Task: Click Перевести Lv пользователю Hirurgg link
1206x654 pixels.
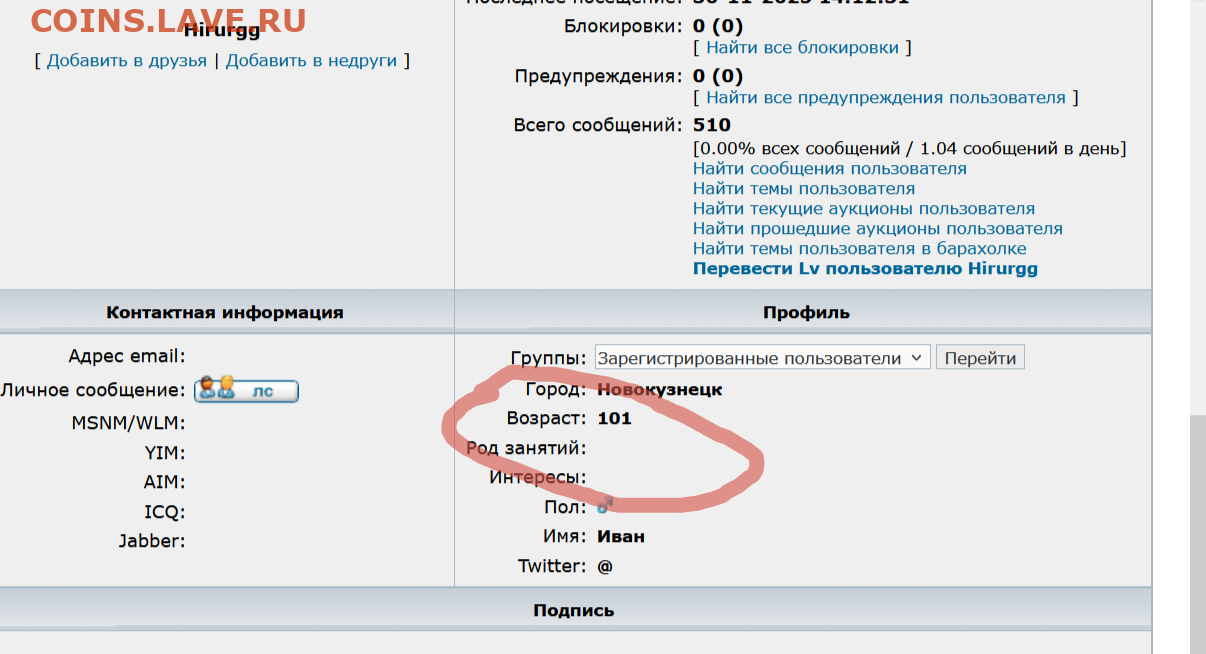Action: [x=865, y=269]
